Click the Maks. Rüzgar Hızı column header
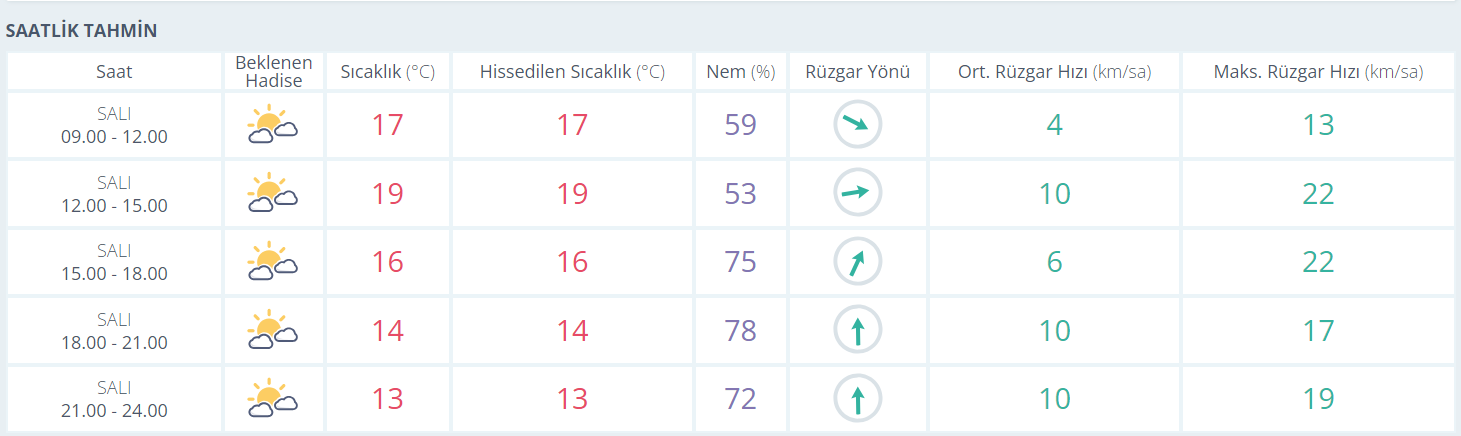The height and width of the screenshot is (436, 1461). [1318, 72]
